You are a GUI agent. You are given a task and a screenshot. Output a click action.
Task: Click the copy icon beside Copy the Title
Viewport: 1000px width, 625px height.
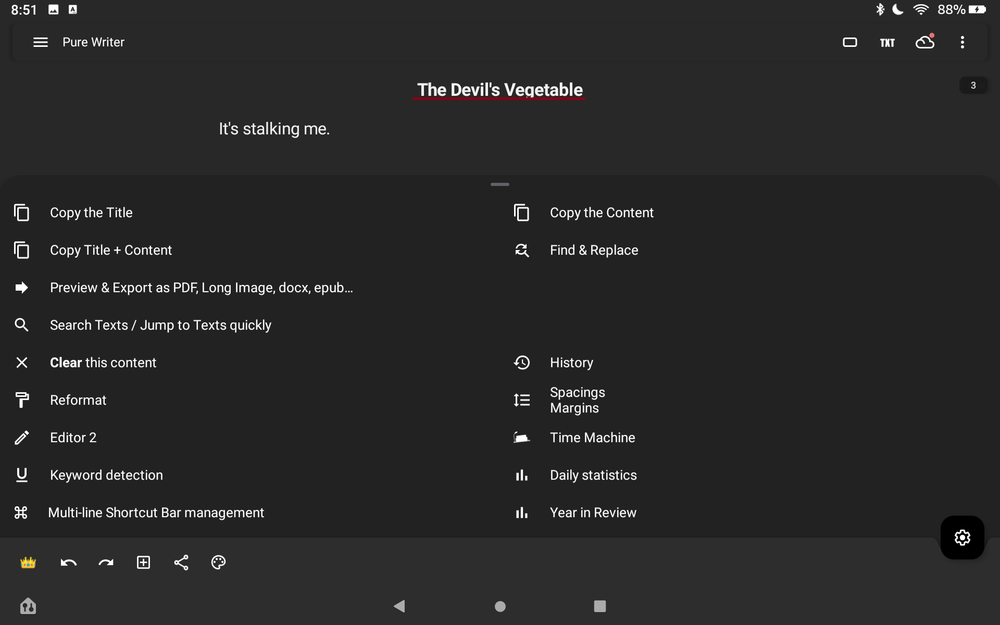22,212
